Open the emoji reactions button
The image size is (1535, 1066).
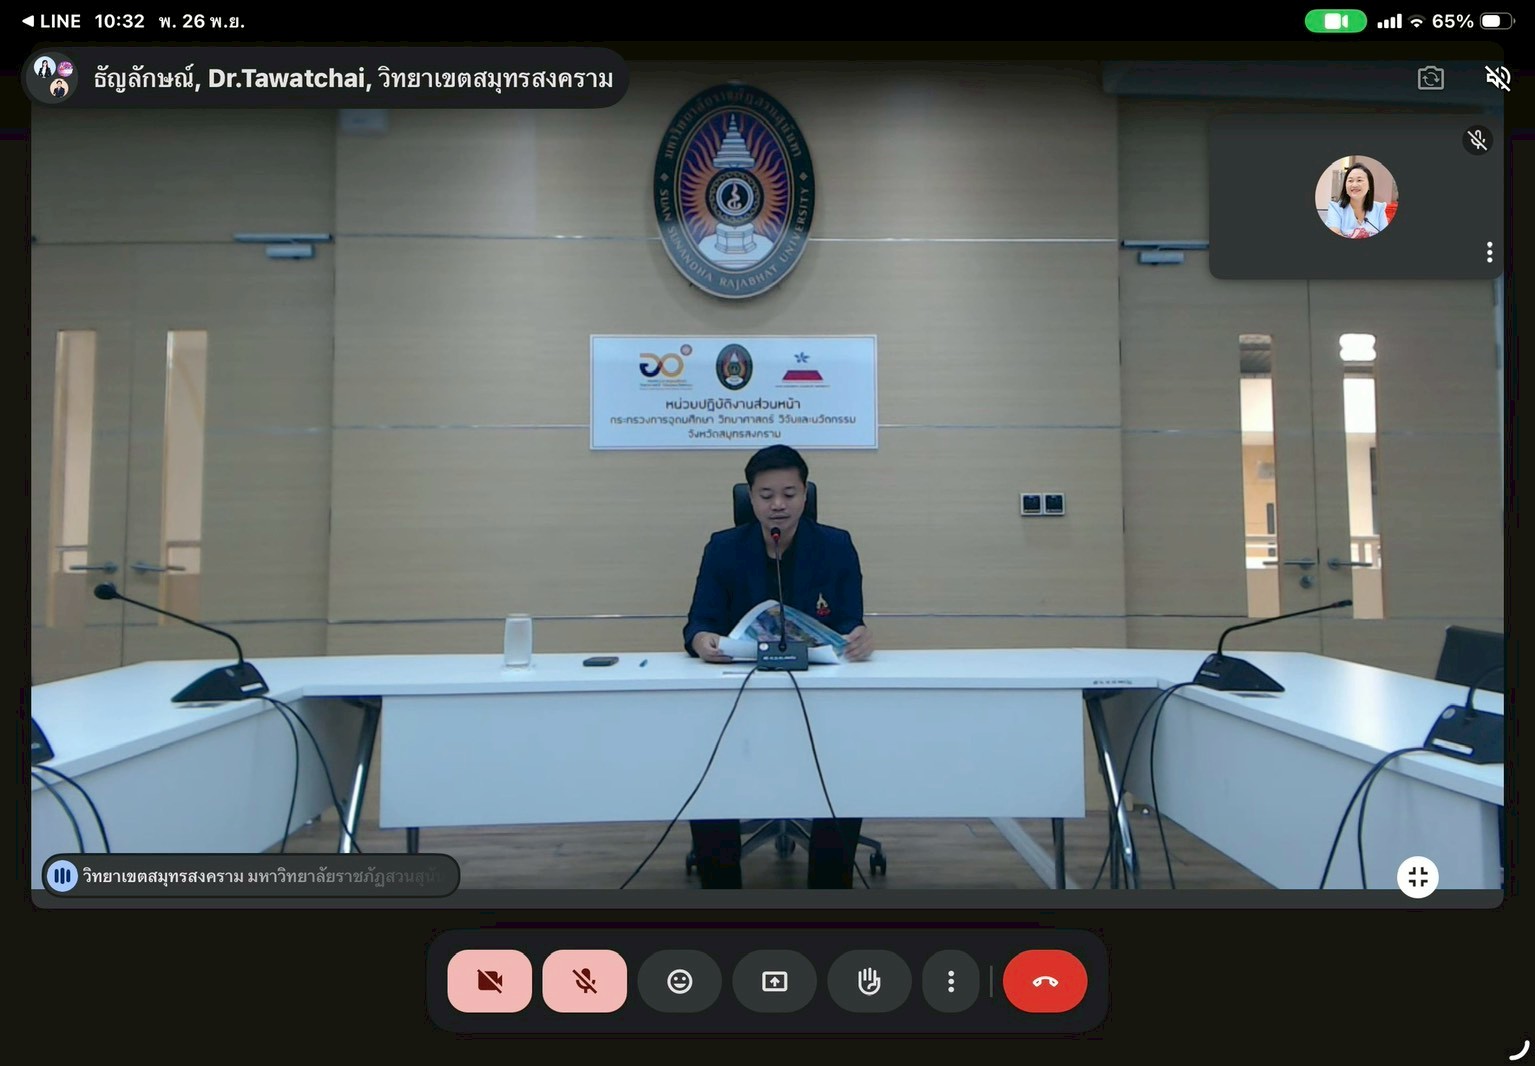(679, 981)
